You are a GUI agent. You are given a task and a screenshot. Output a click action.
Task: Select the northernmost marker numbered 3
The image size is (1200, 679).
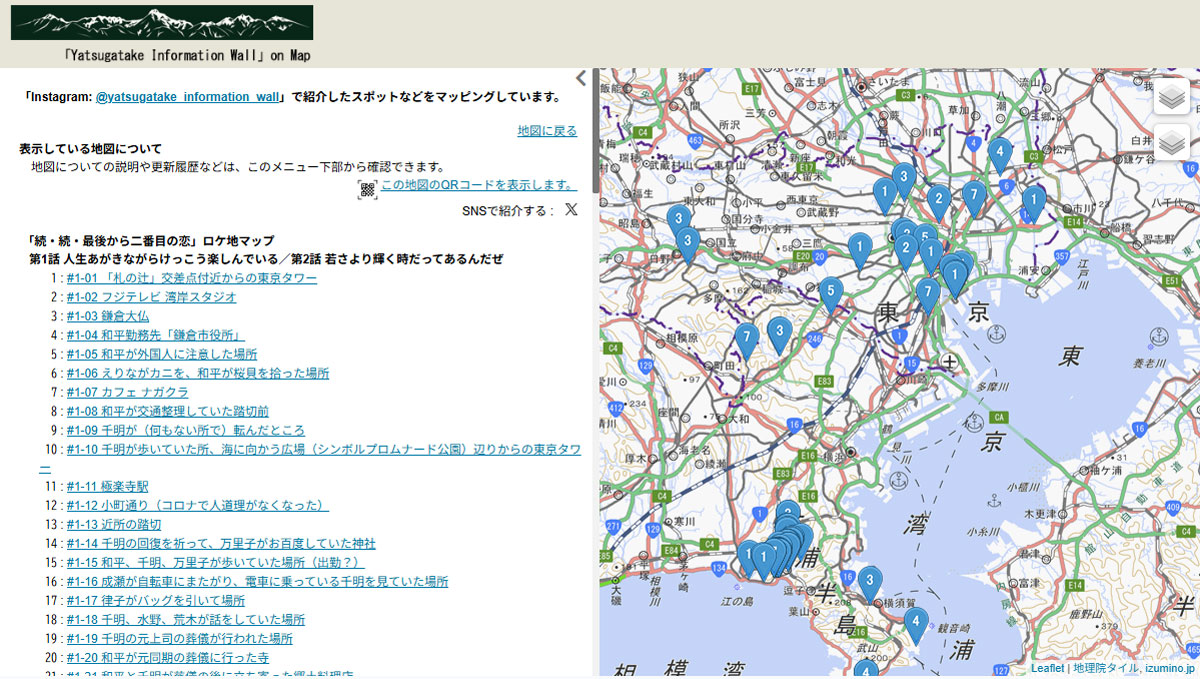(904, 182)
